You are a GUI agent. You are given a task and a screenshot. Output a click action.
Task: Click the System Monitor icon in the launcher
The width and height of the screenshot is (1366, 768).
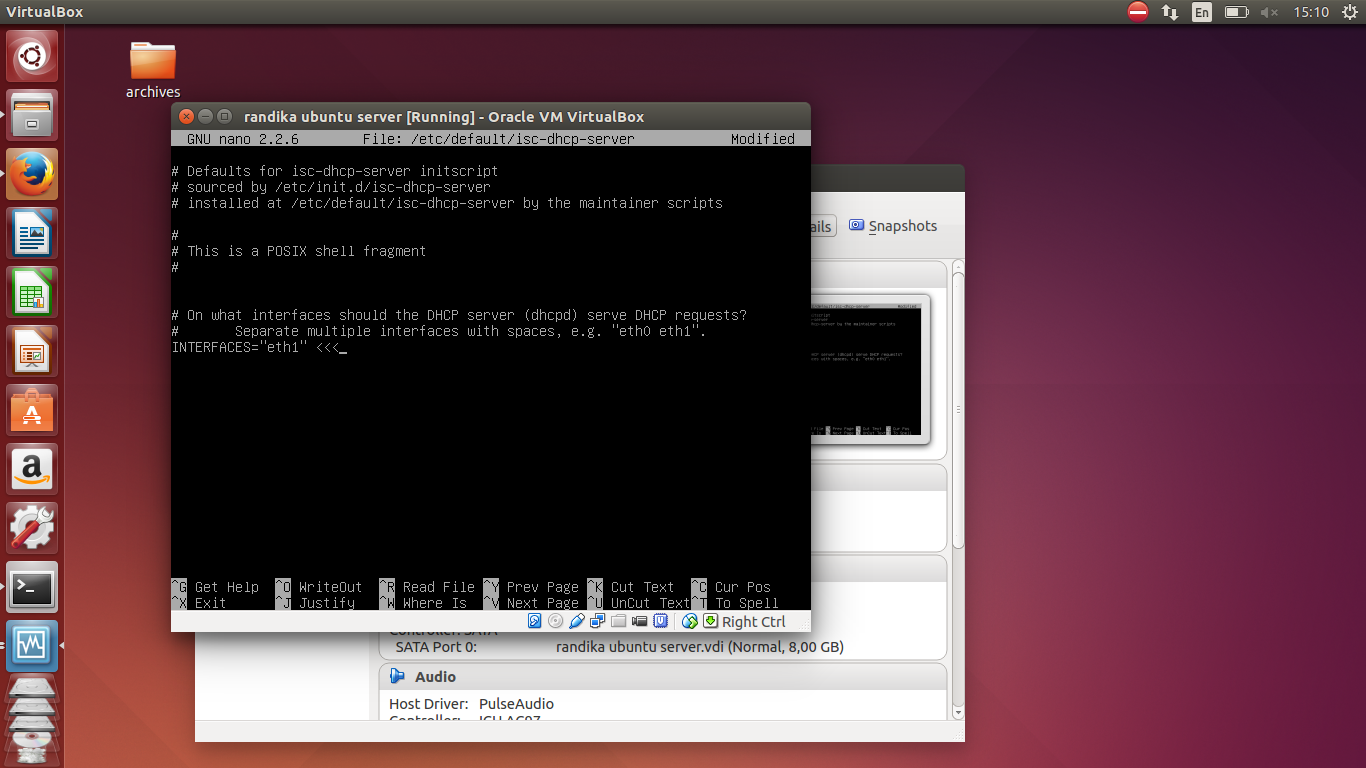point(32,646)
